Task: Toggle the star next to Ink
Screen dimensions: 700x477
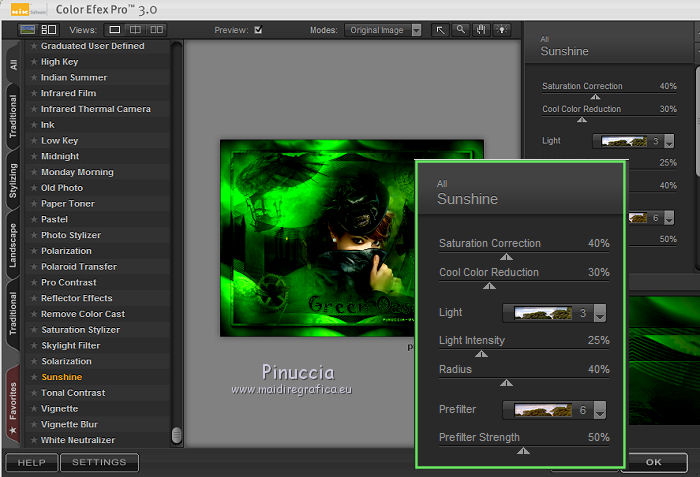Action: [x=33, y=125]
